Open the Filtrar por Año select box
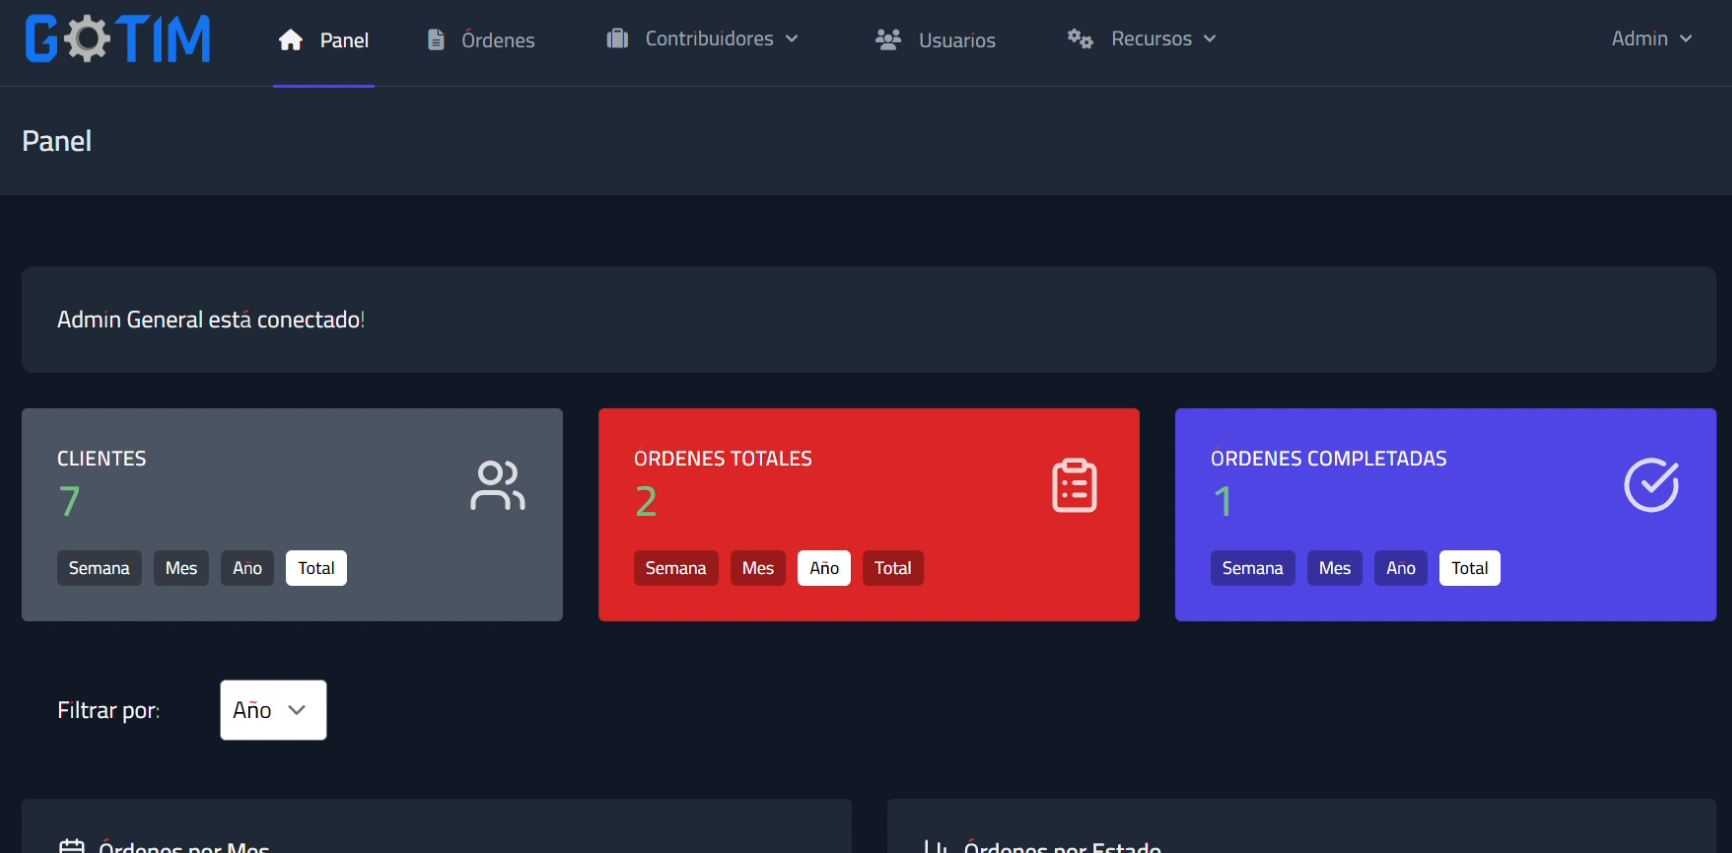The image size is (1732, 853). click(273, 710)
